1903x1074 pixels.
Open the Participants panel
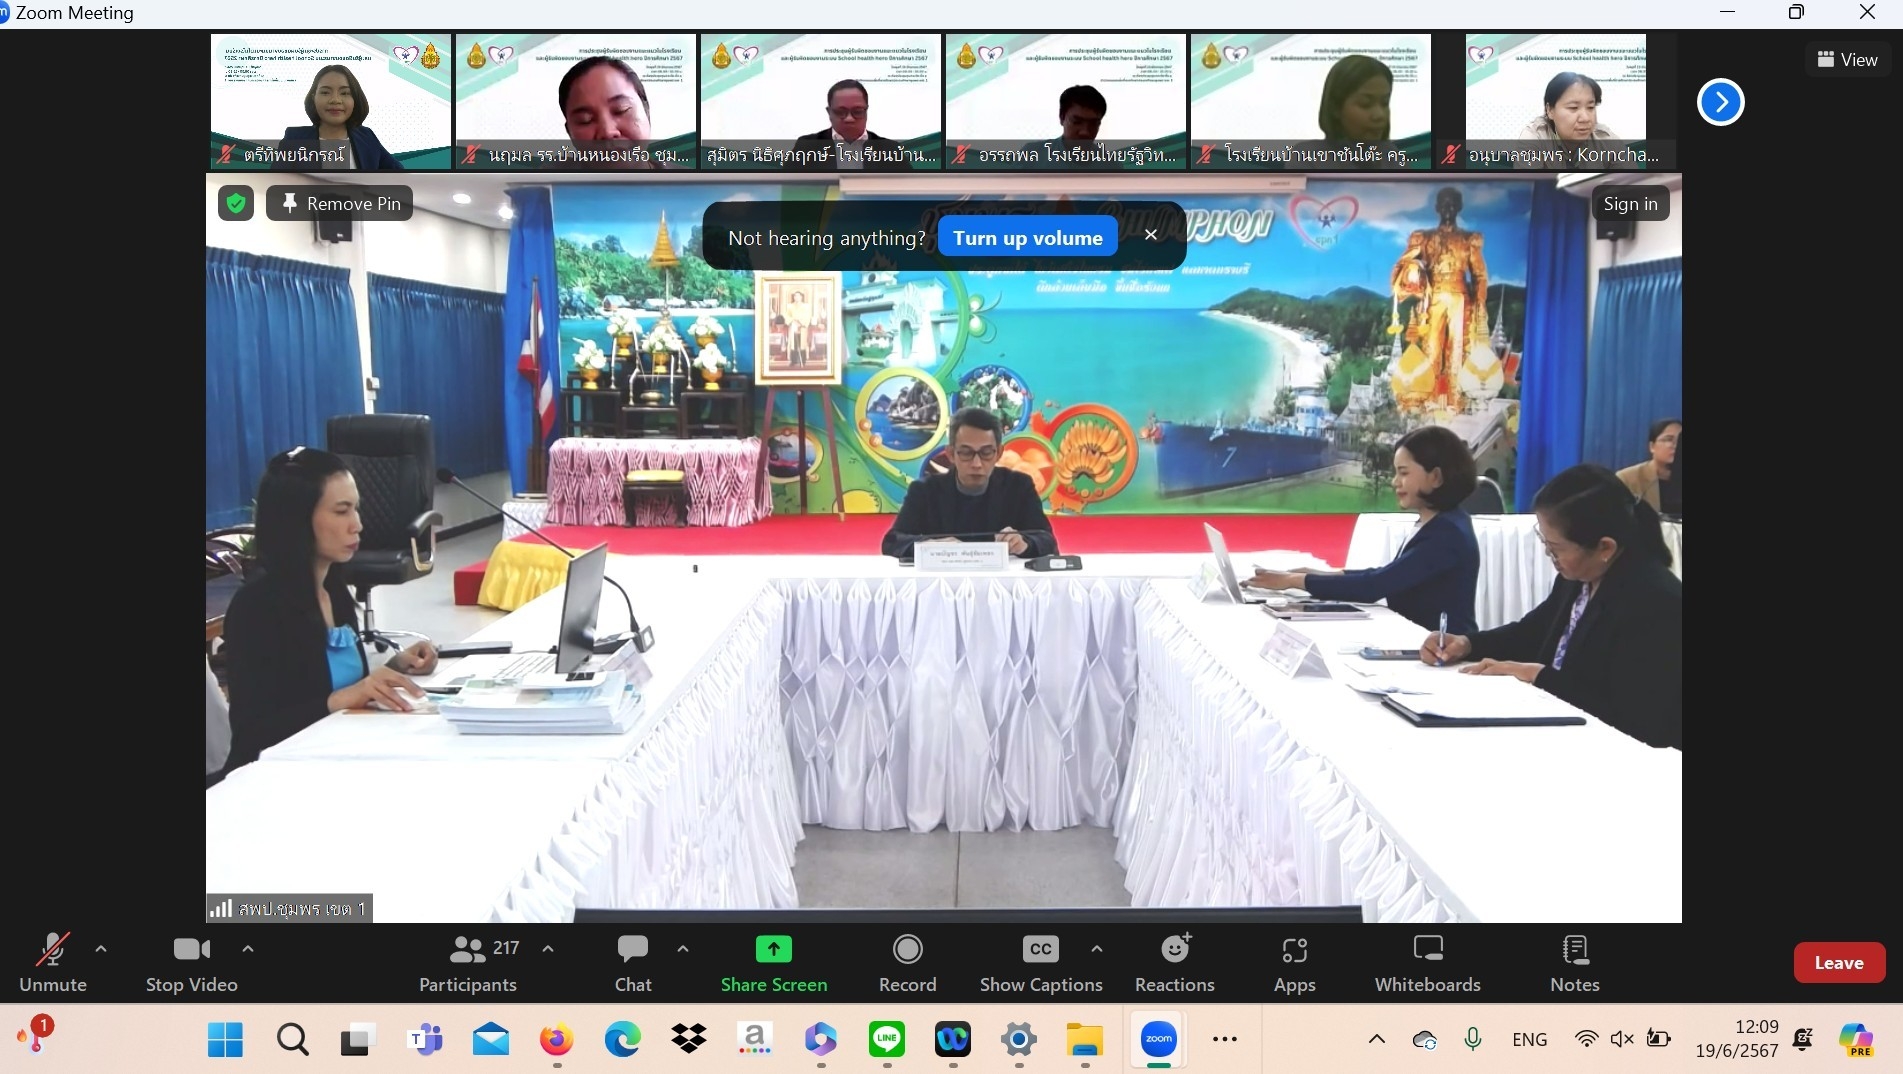click(468, 963)
